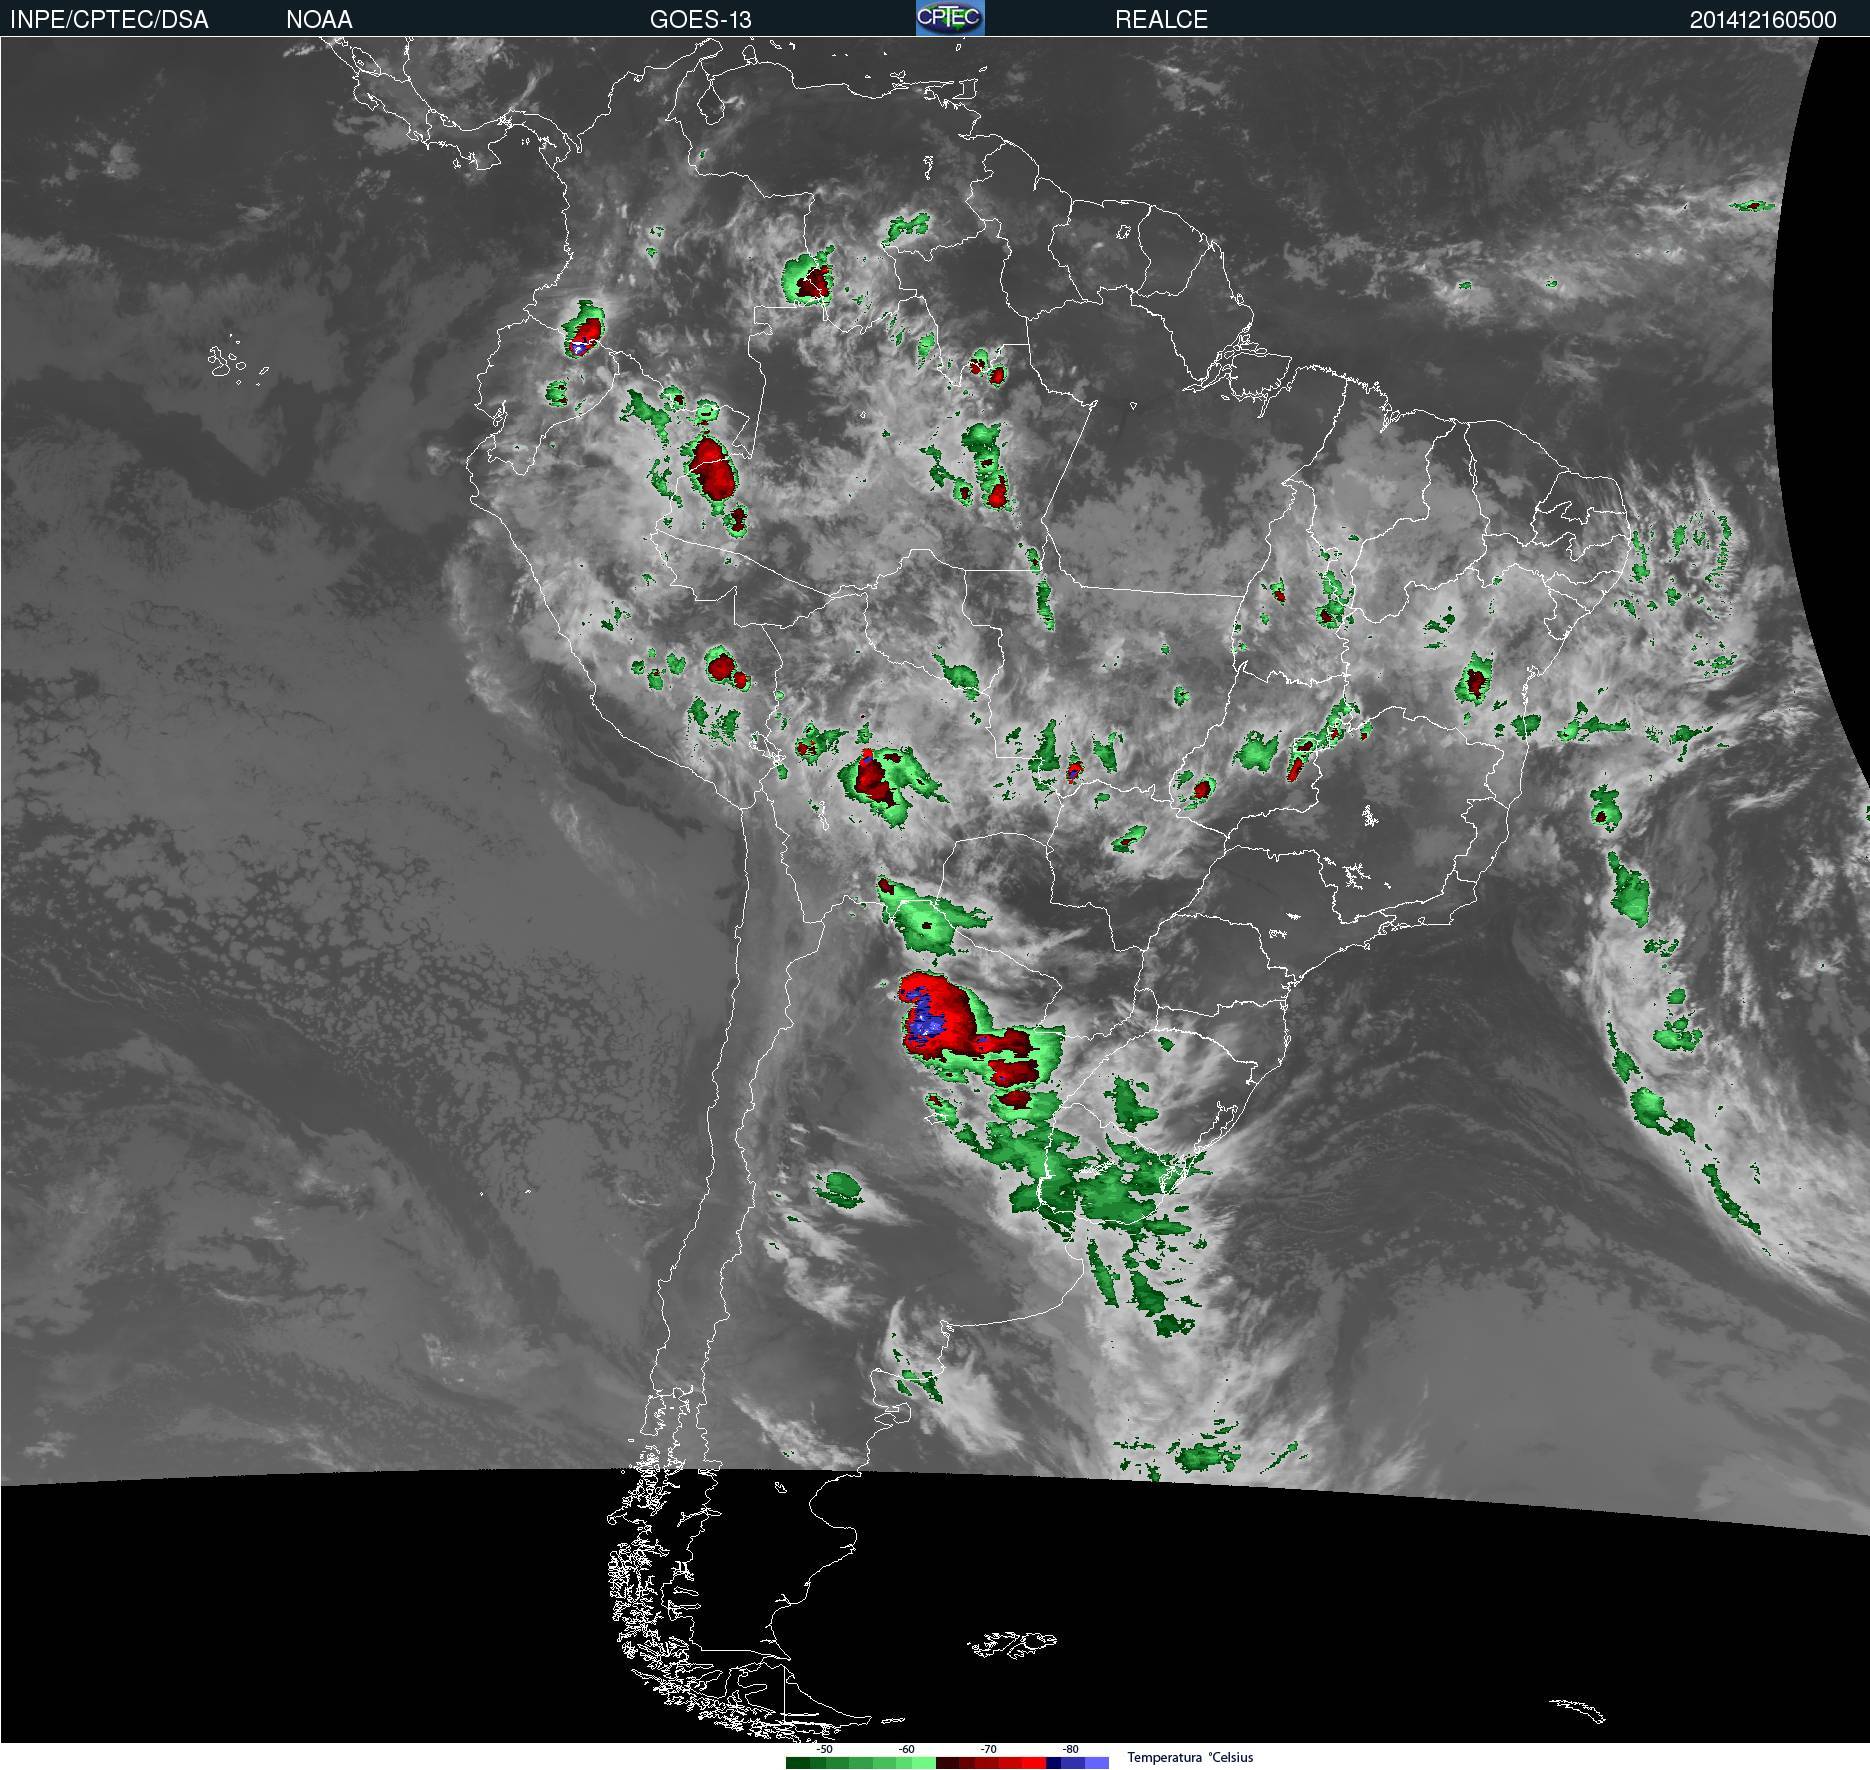
Task: Click the bright red swatch in temperature legend
Action: coord(1034,1762)
